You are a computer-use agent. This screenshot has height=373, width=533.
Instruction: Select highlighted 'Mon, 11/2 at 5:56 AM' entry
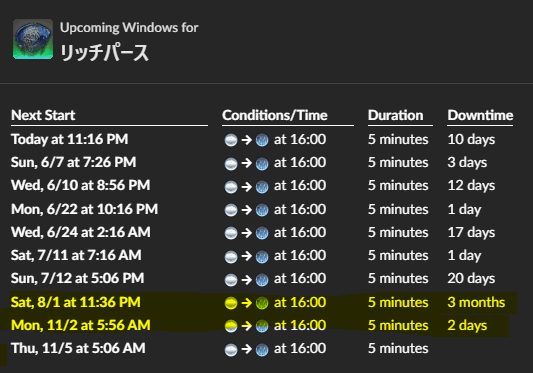[81, 325]
